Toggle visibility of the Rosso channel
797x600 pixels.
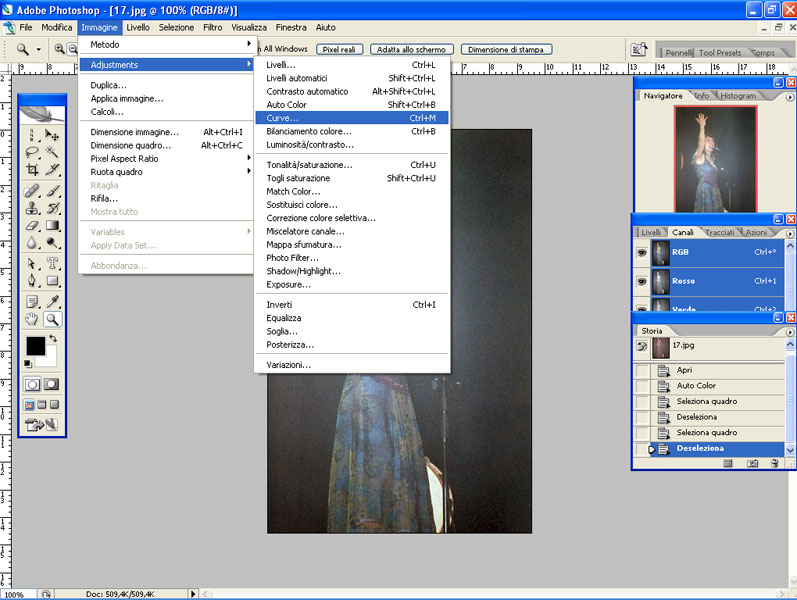pos(641,281)
